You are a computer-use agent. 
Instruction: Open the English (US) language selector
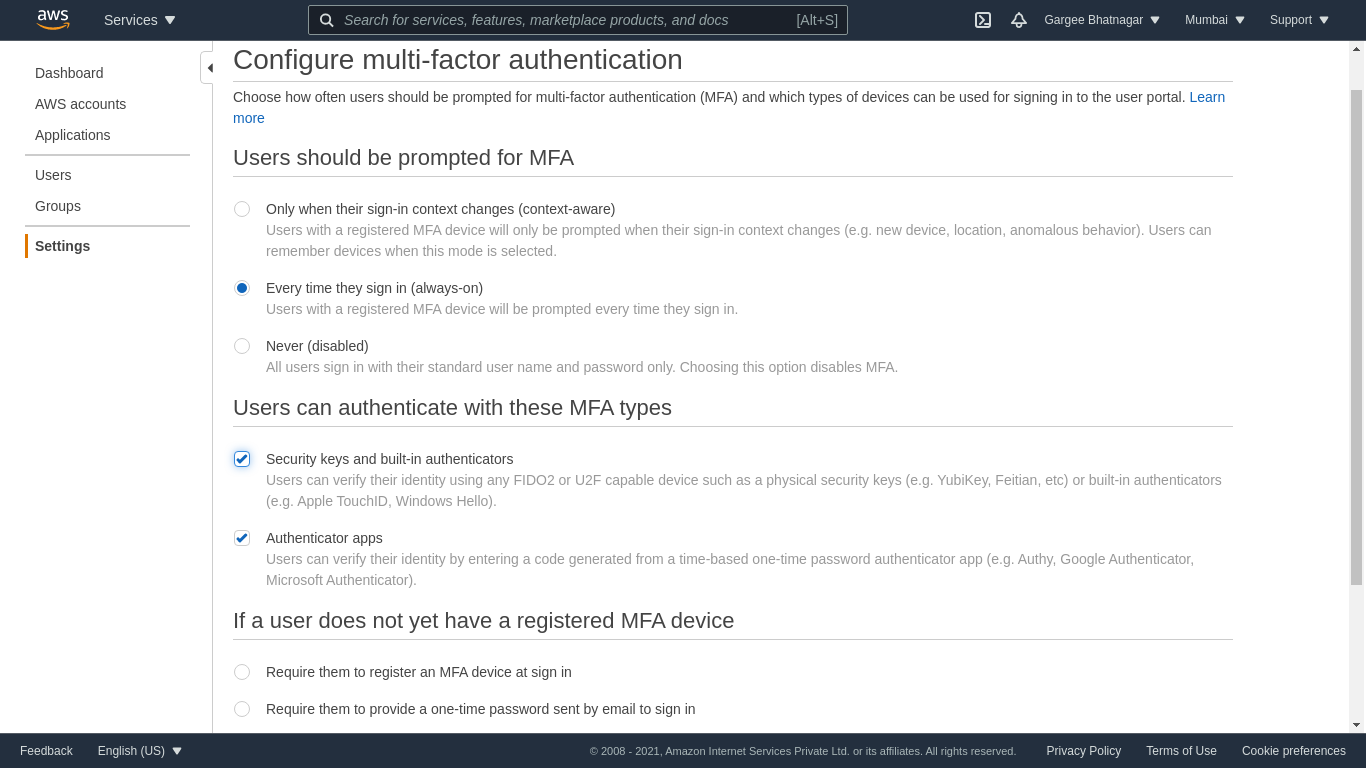[x=140, y=751]
